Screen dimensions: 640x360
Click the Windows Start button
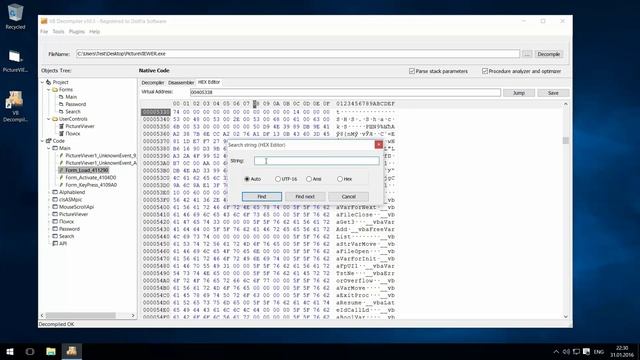(x=10, y=351)
